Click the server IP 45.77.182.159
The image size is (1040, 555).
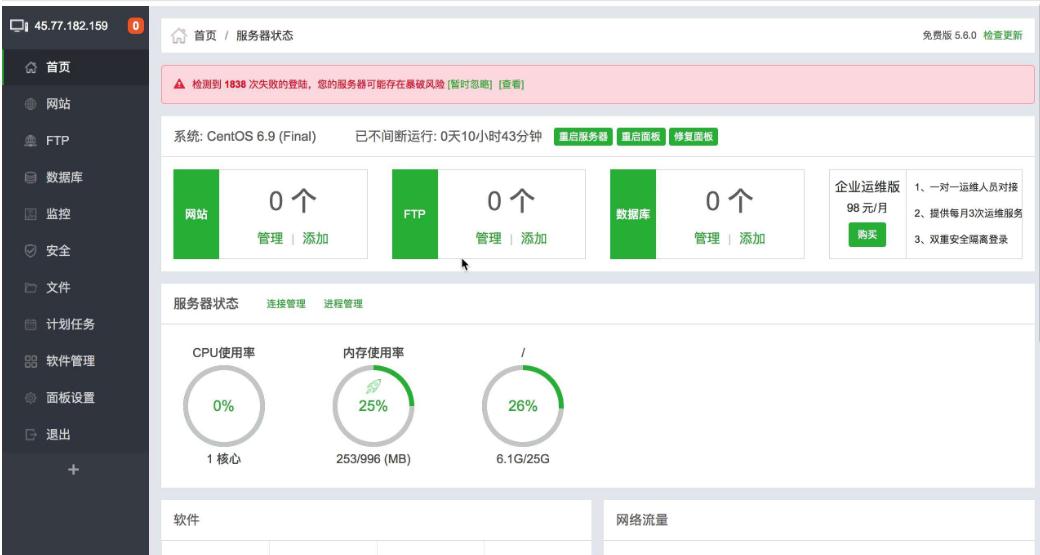click(71, 26)
